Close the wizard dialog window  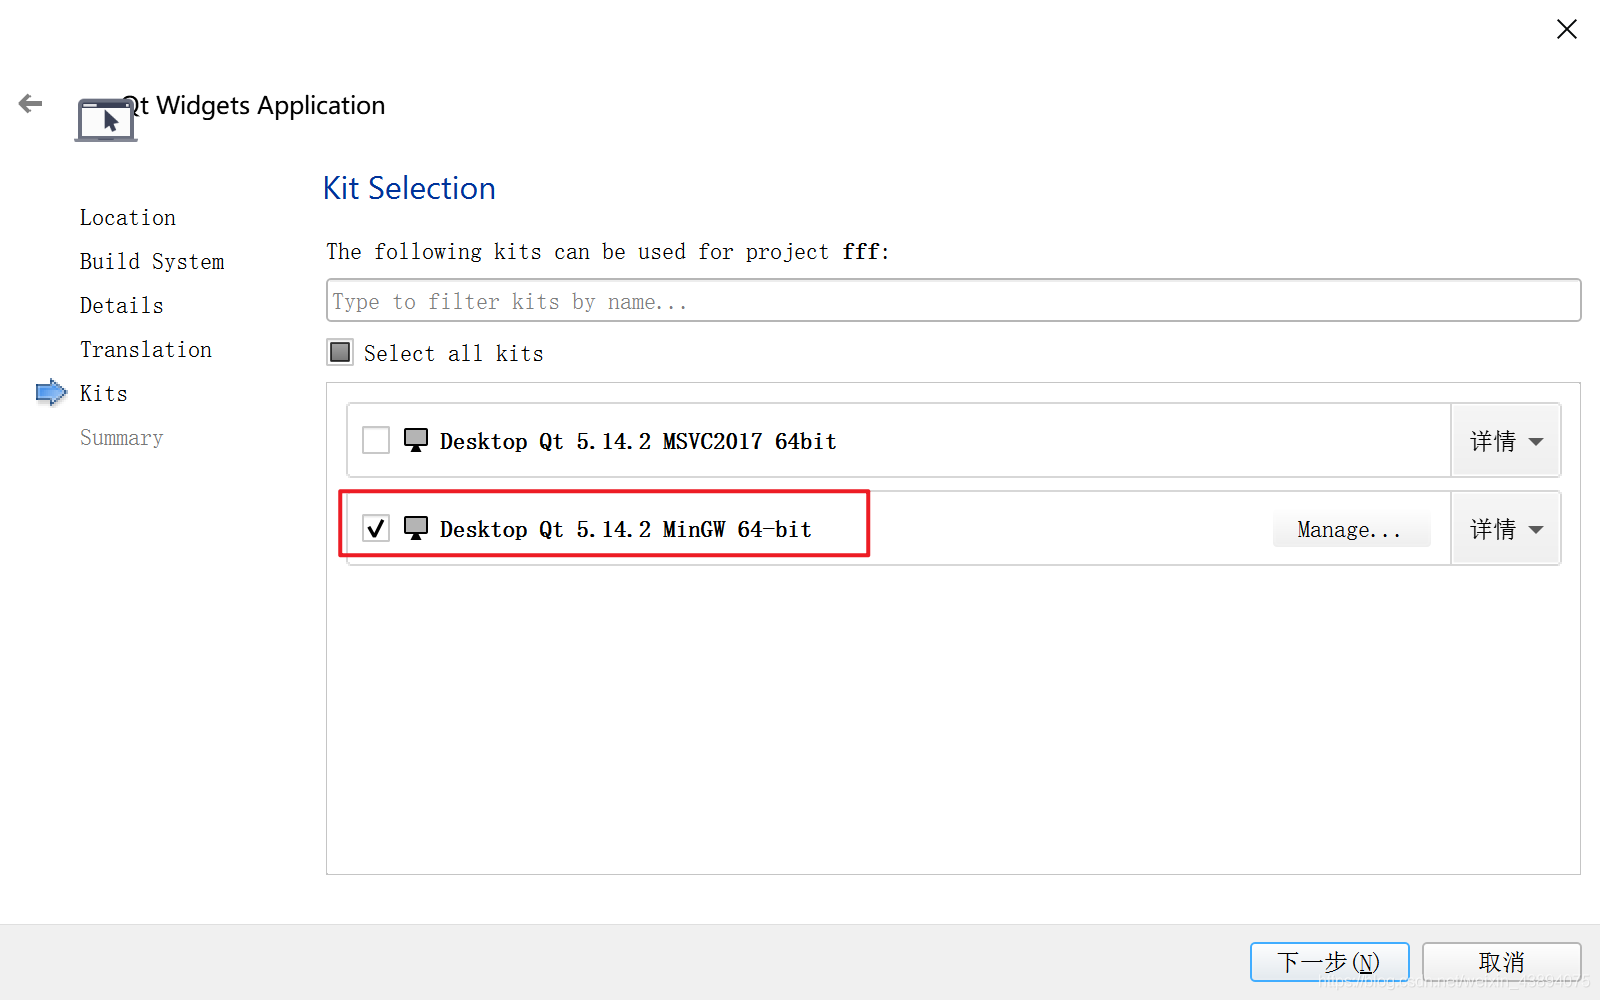1566,30
